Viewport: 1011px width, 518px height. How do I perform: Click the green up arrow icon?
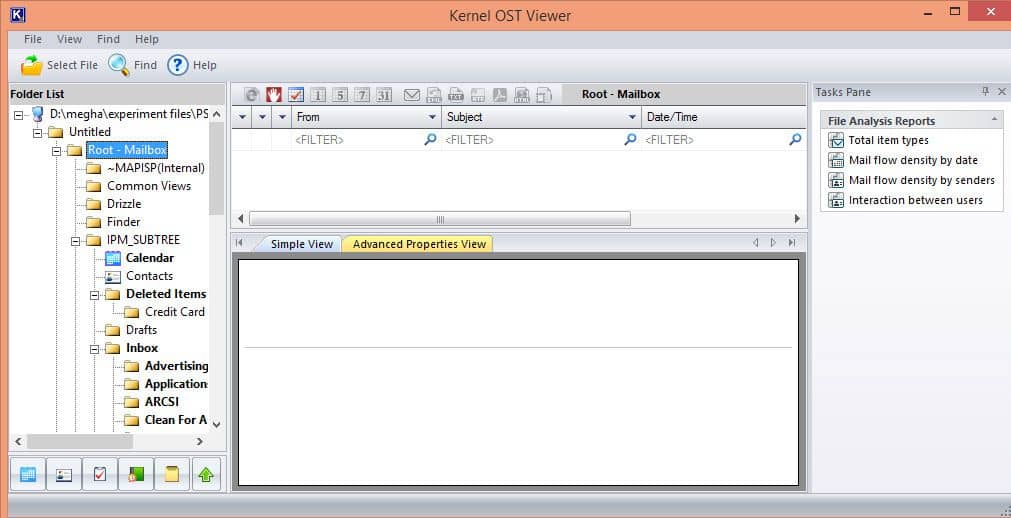[x=206, y=475]
